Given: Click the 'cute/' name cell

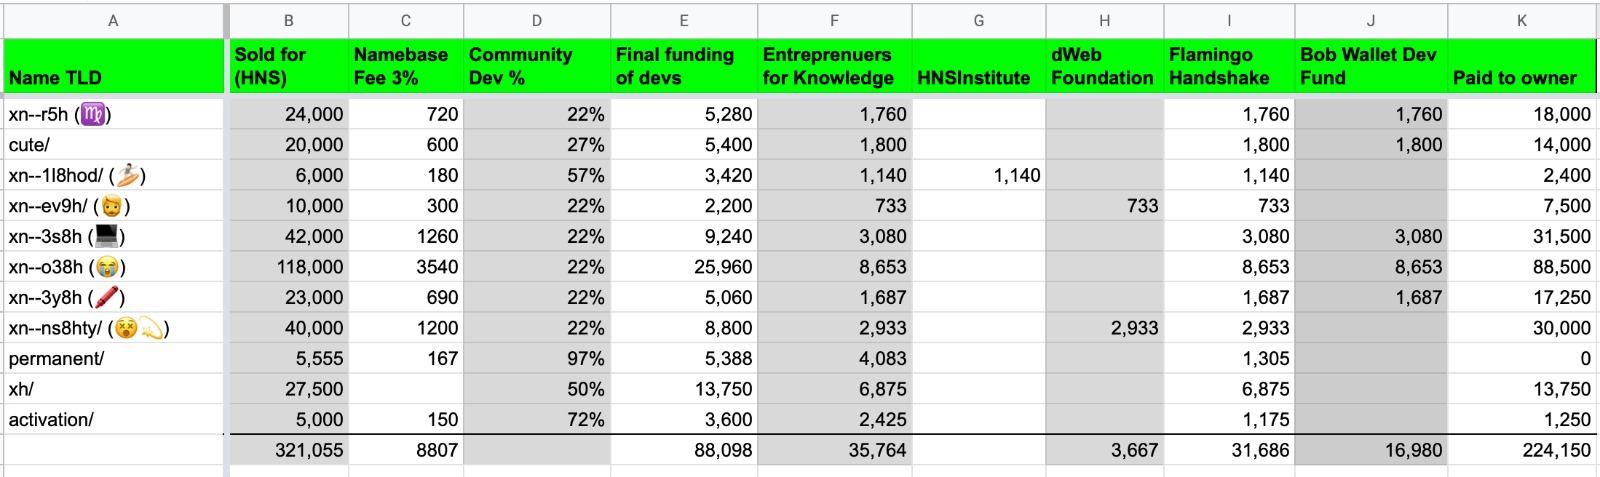Looking at the screenshot, I should (x=113, y=145).
